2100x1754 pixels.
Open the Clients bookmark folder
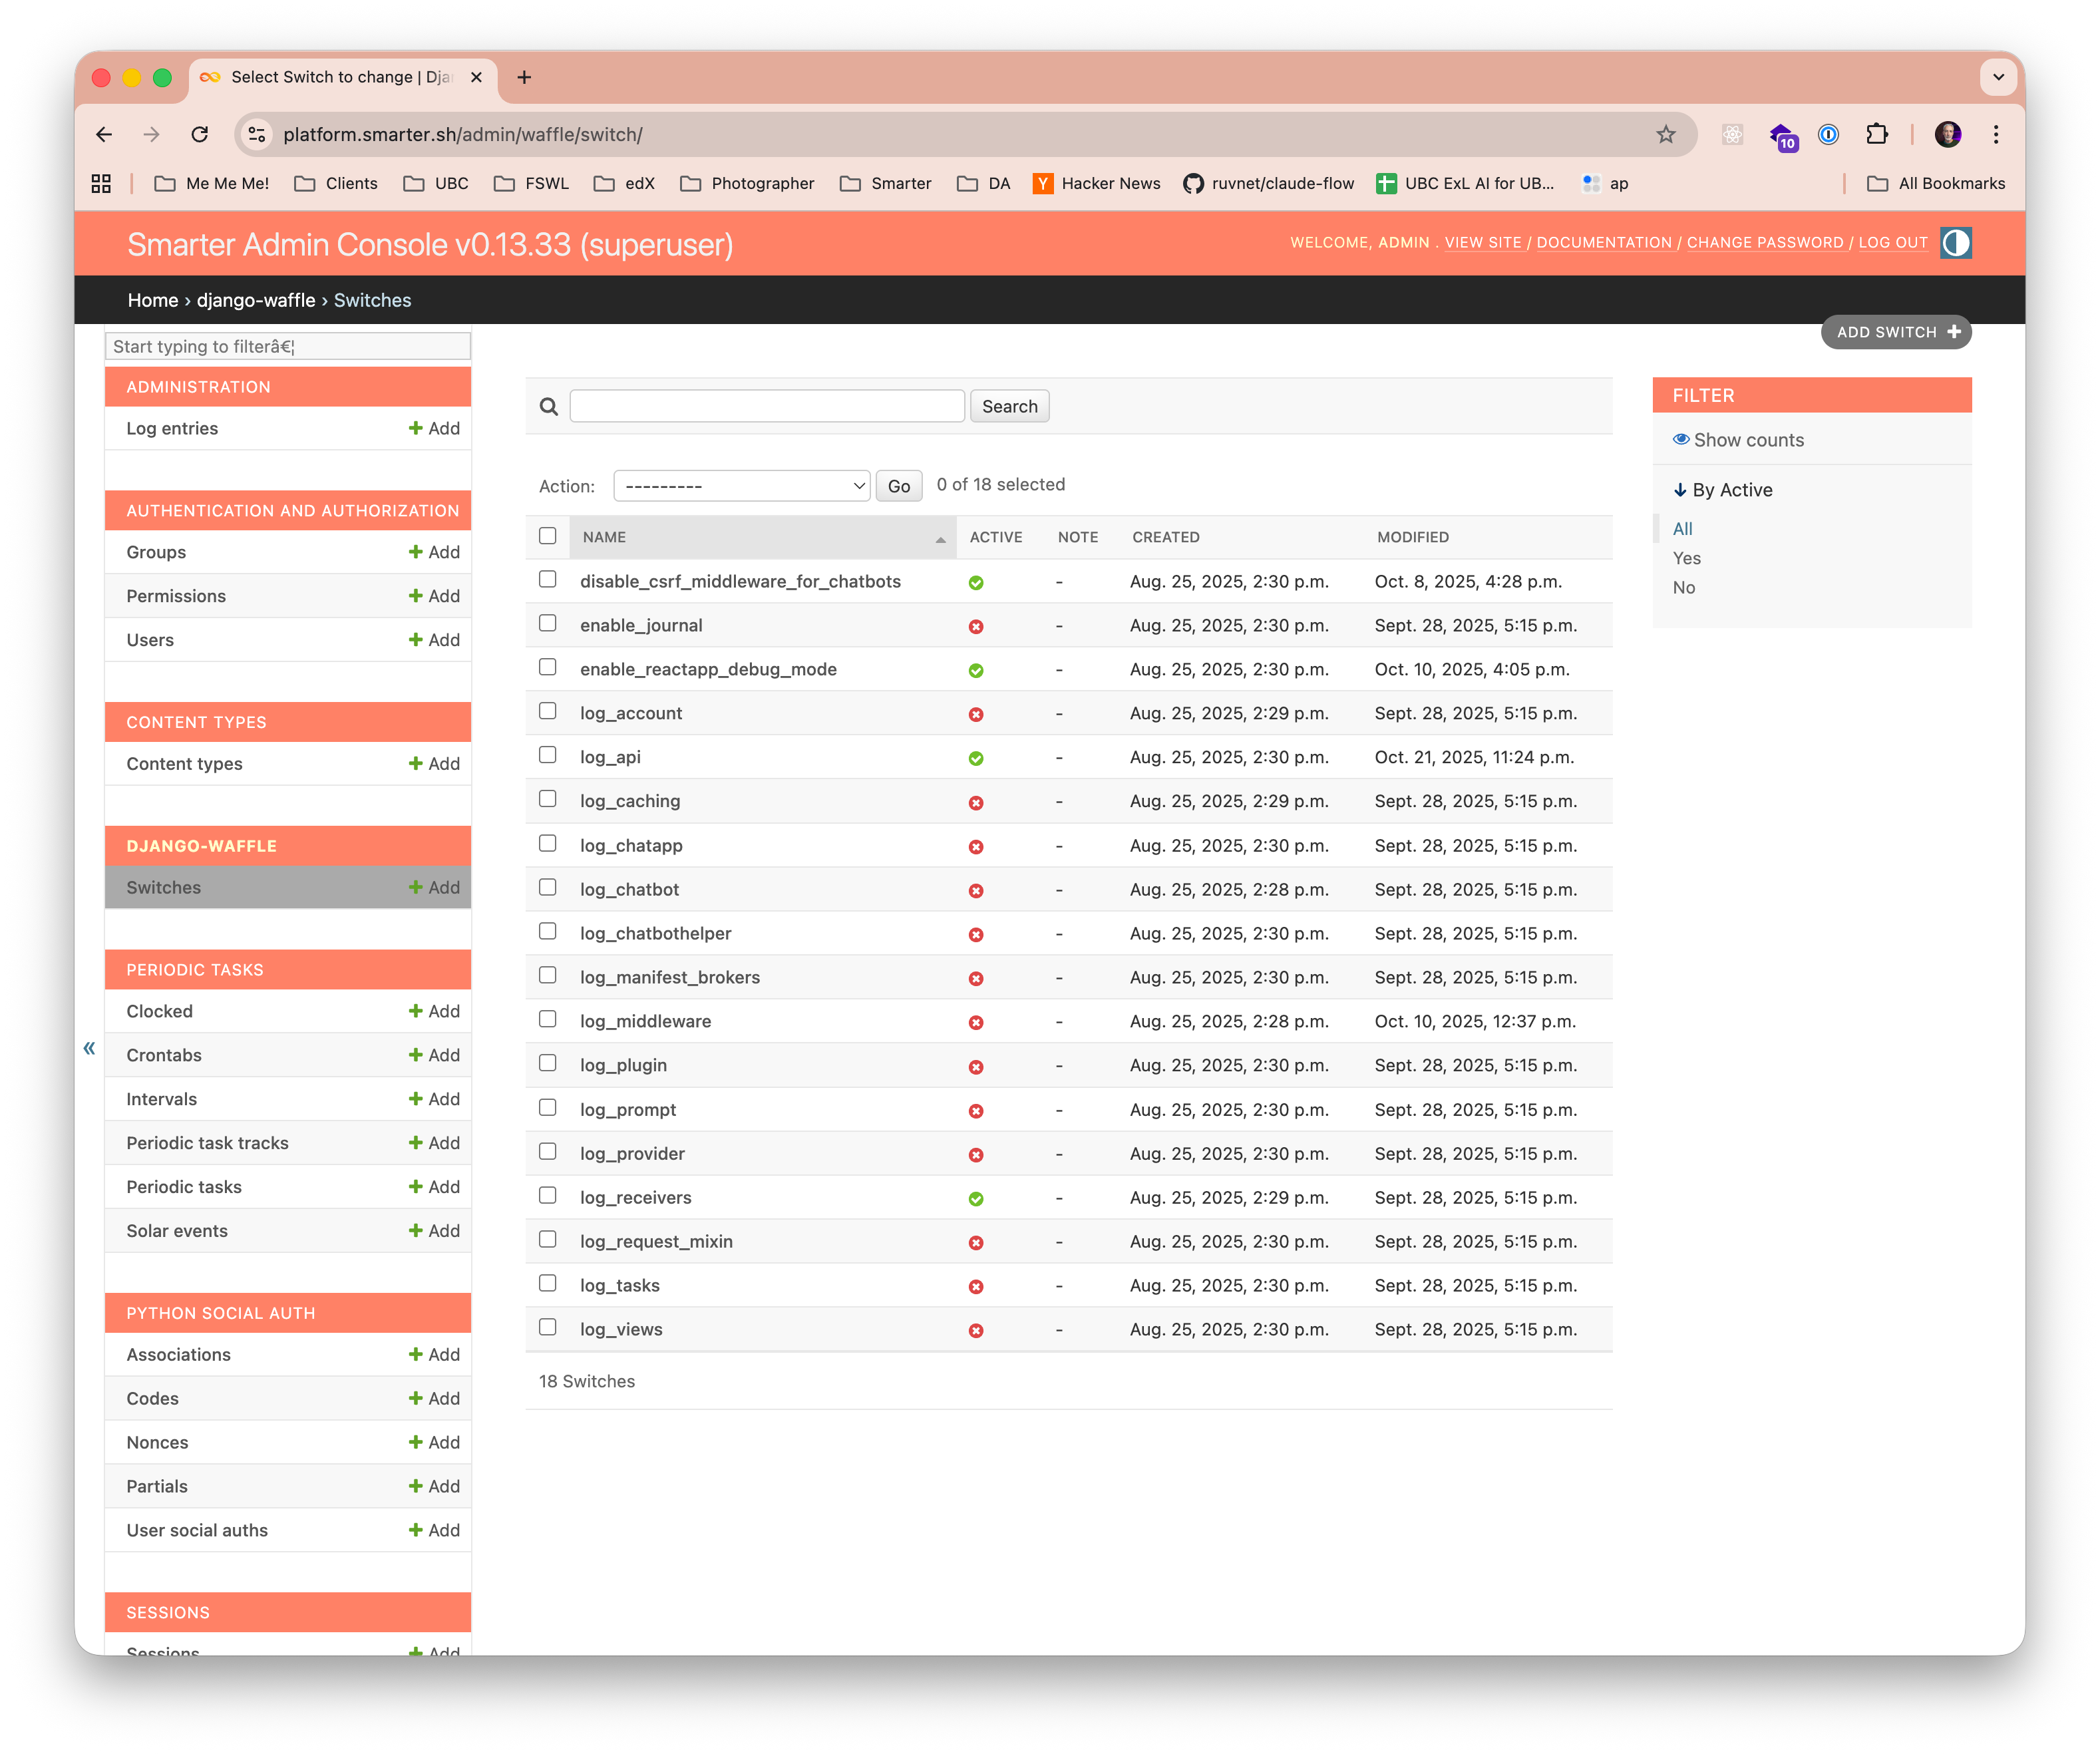click(x=336, y=183)
